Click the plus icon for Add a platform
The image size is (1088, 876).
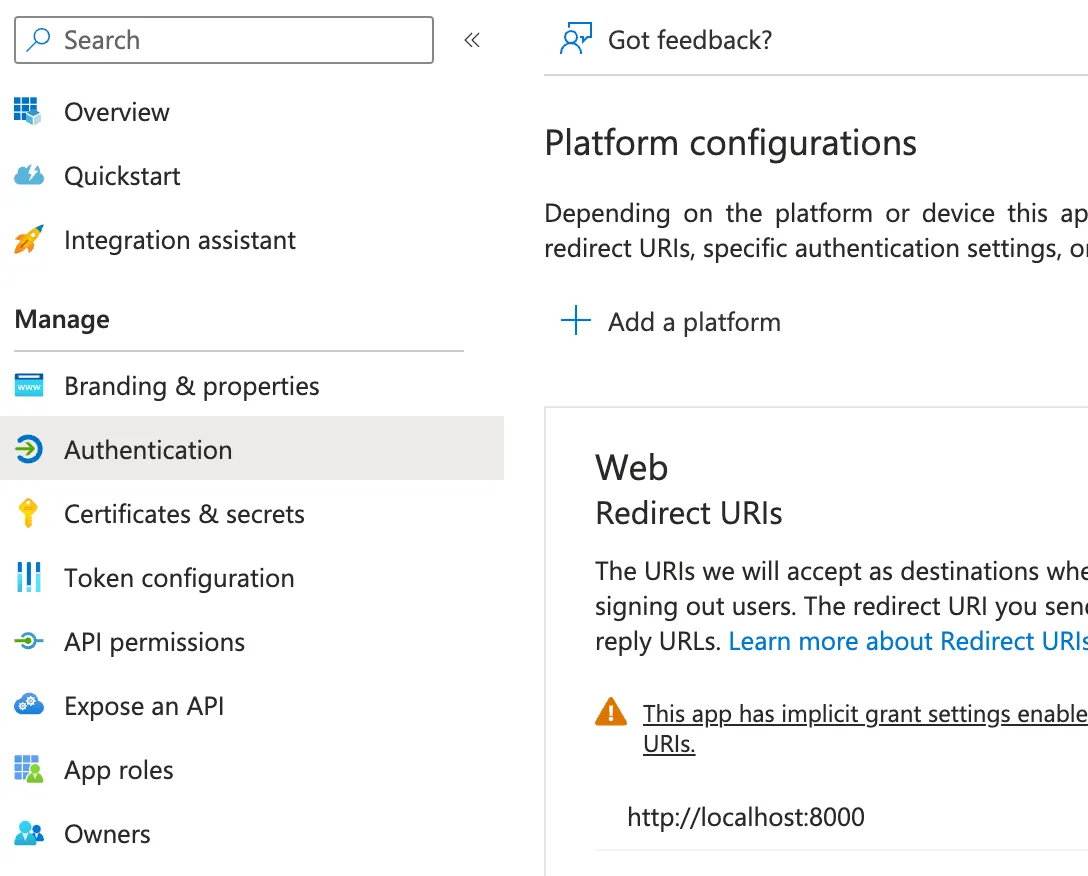[576, 321]
